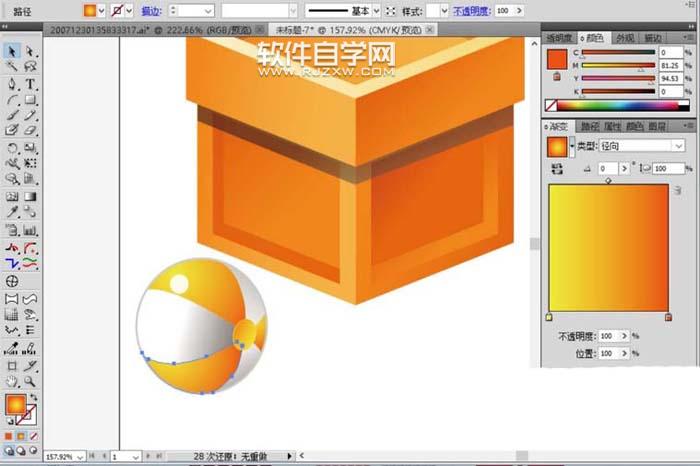
Task: Swap fill and stroke arrow
Action: (34, 397)
